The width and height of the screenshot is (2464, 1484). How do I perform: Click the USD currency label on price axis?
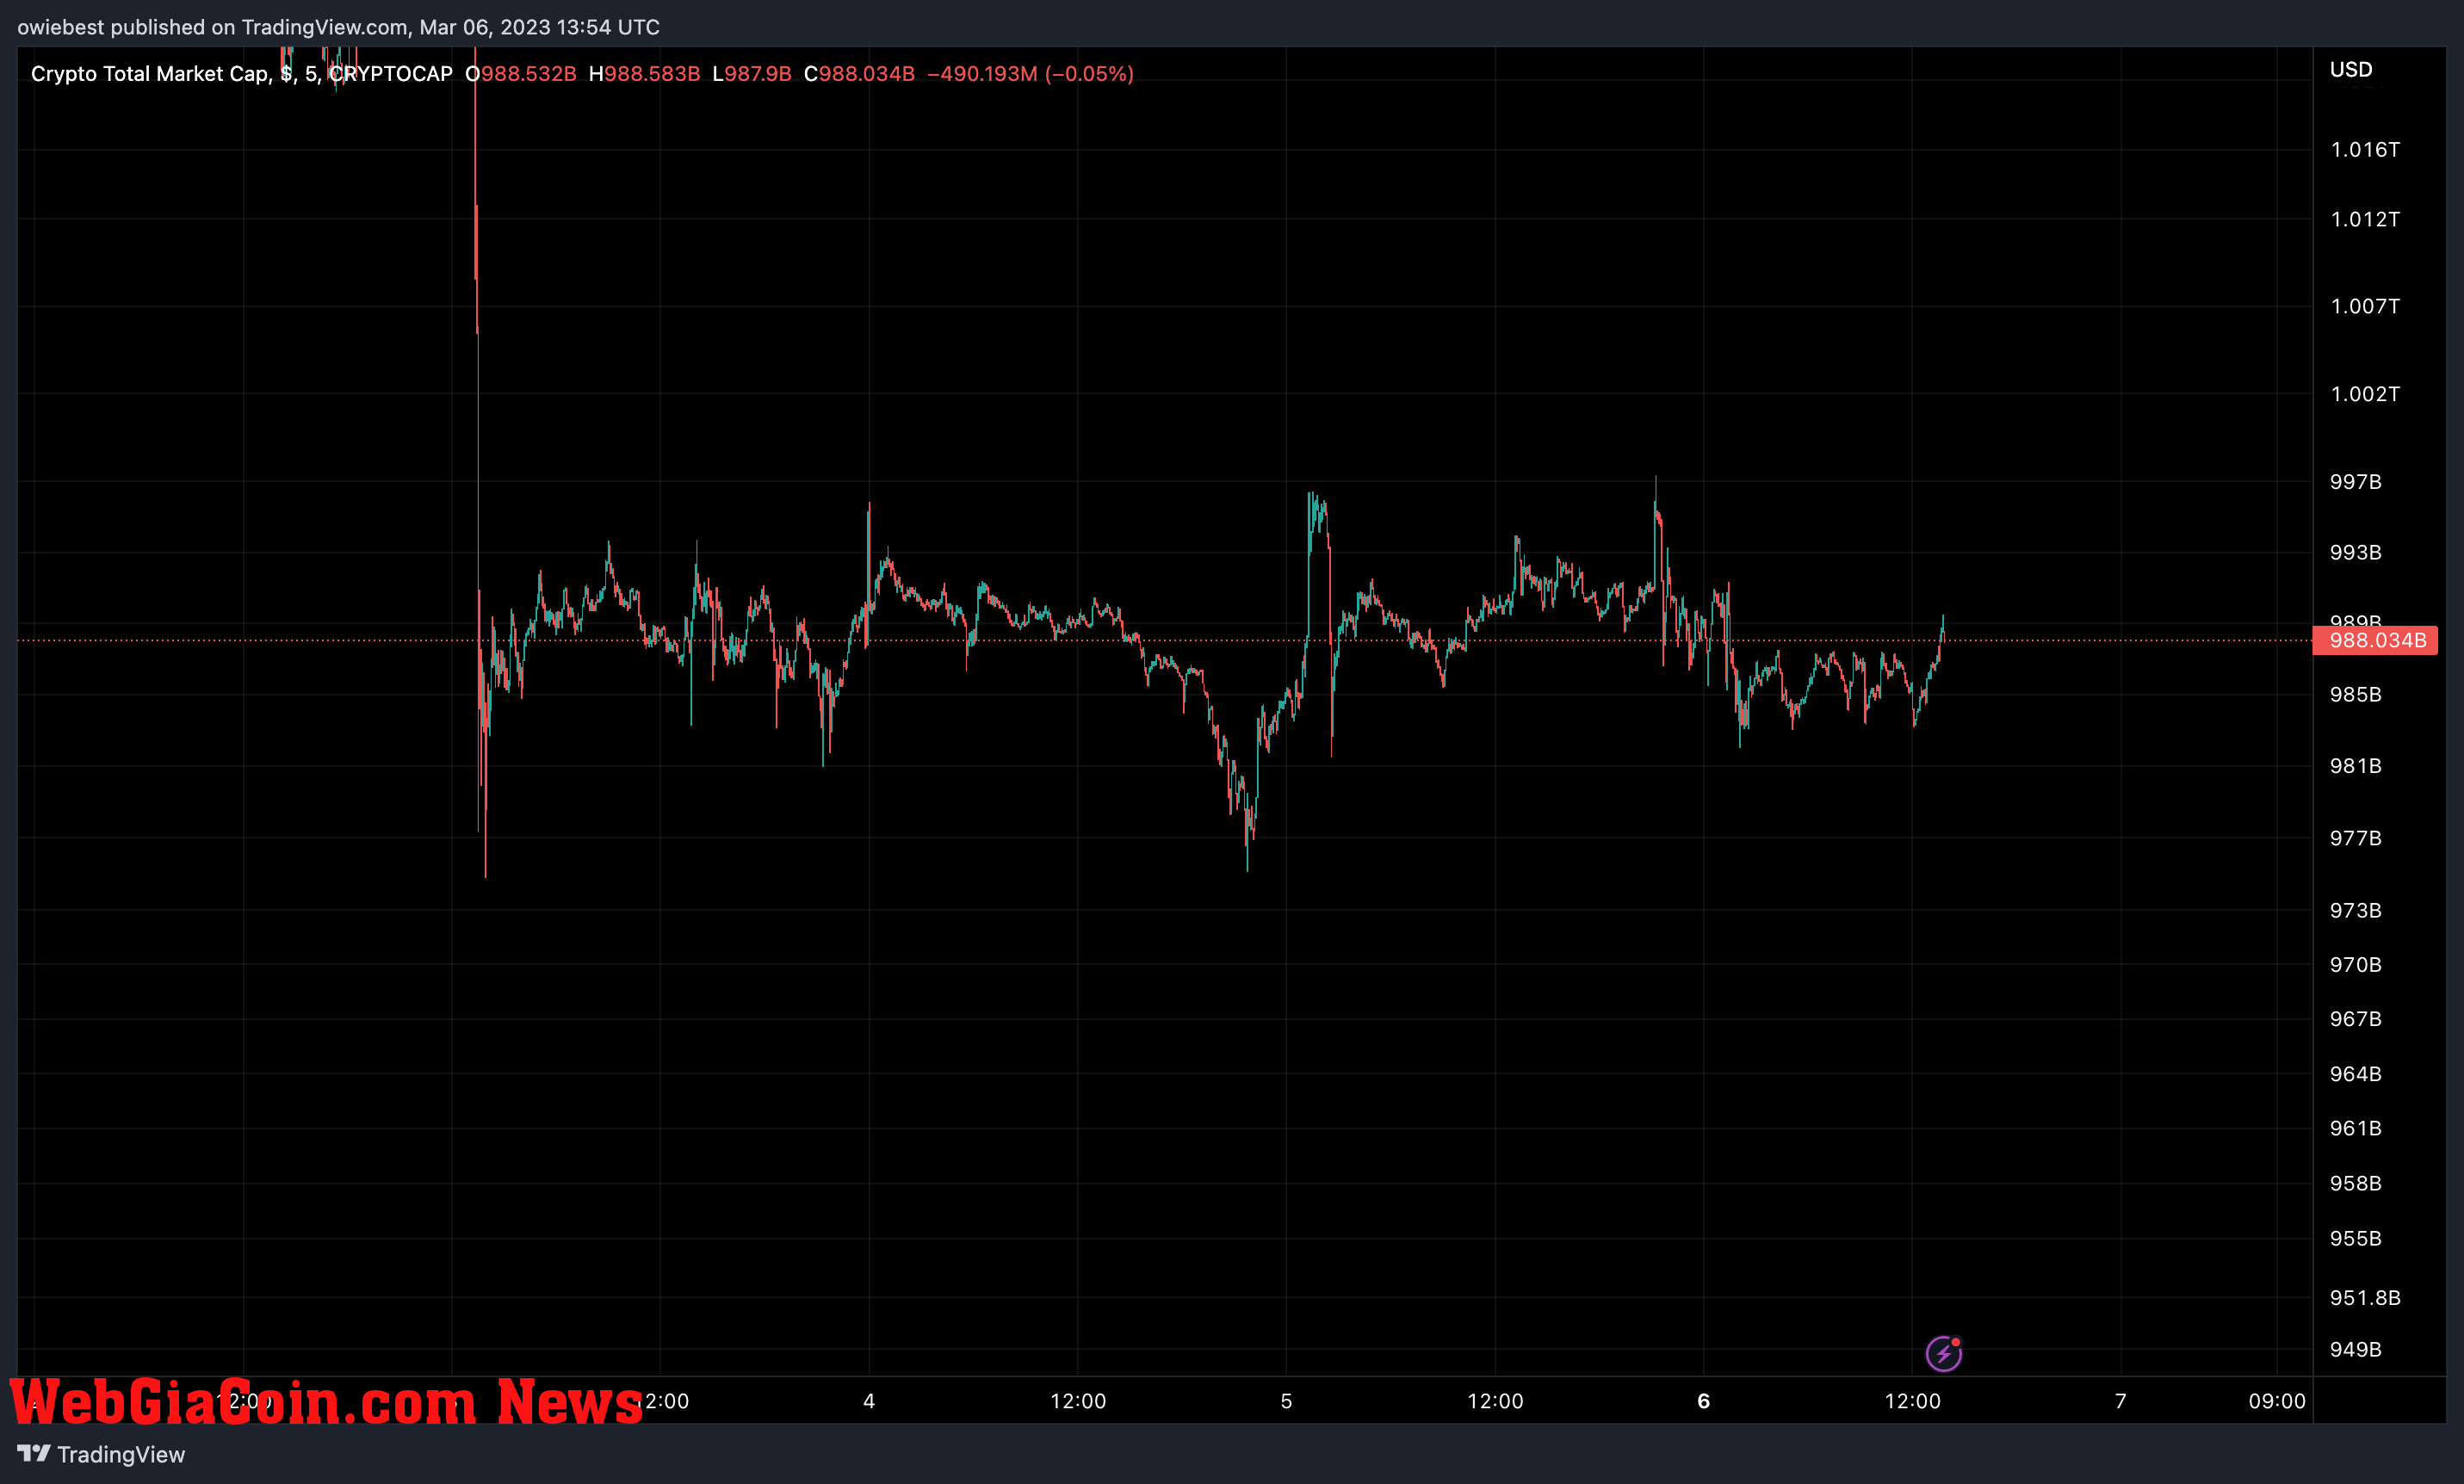point(2351,70)
